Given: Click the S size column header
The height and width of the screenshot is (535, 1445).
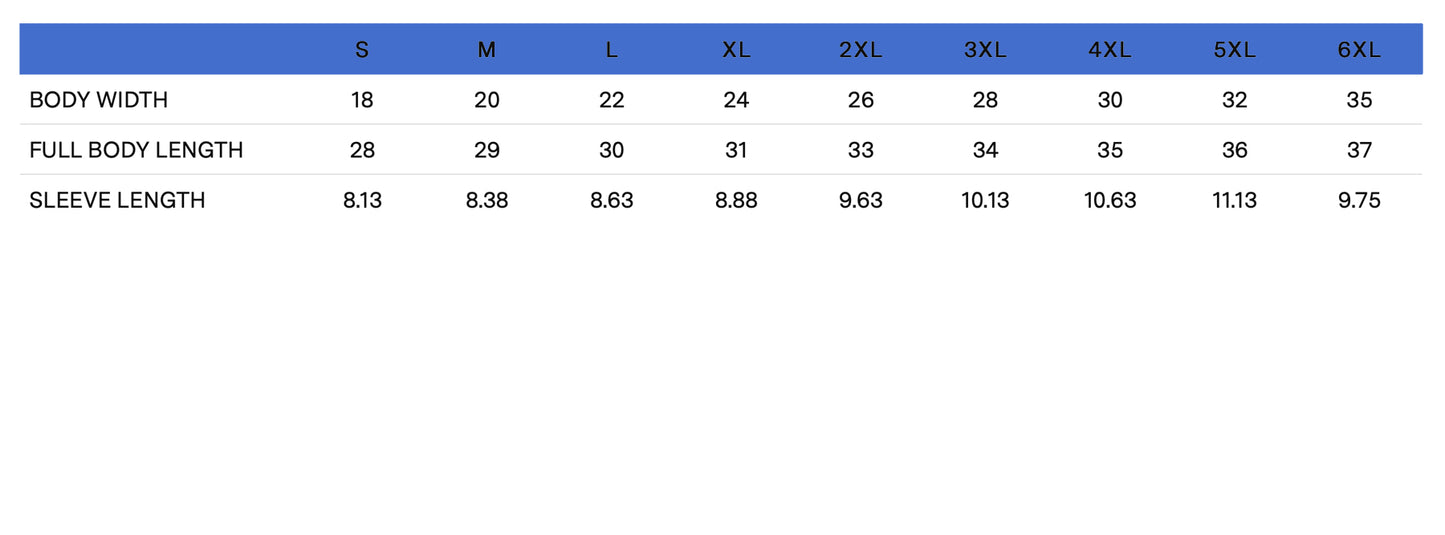Looking at the screenshot, I should click(362, 50).
